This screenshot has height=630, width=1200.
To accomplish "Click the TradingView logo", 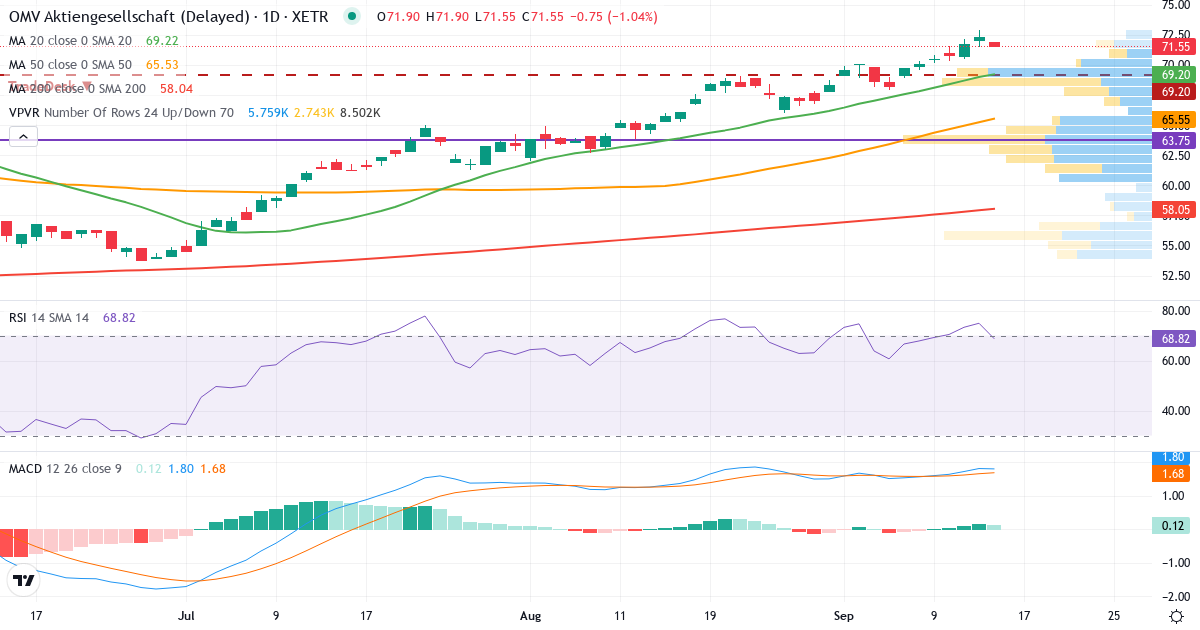I will tap(25, 580).
